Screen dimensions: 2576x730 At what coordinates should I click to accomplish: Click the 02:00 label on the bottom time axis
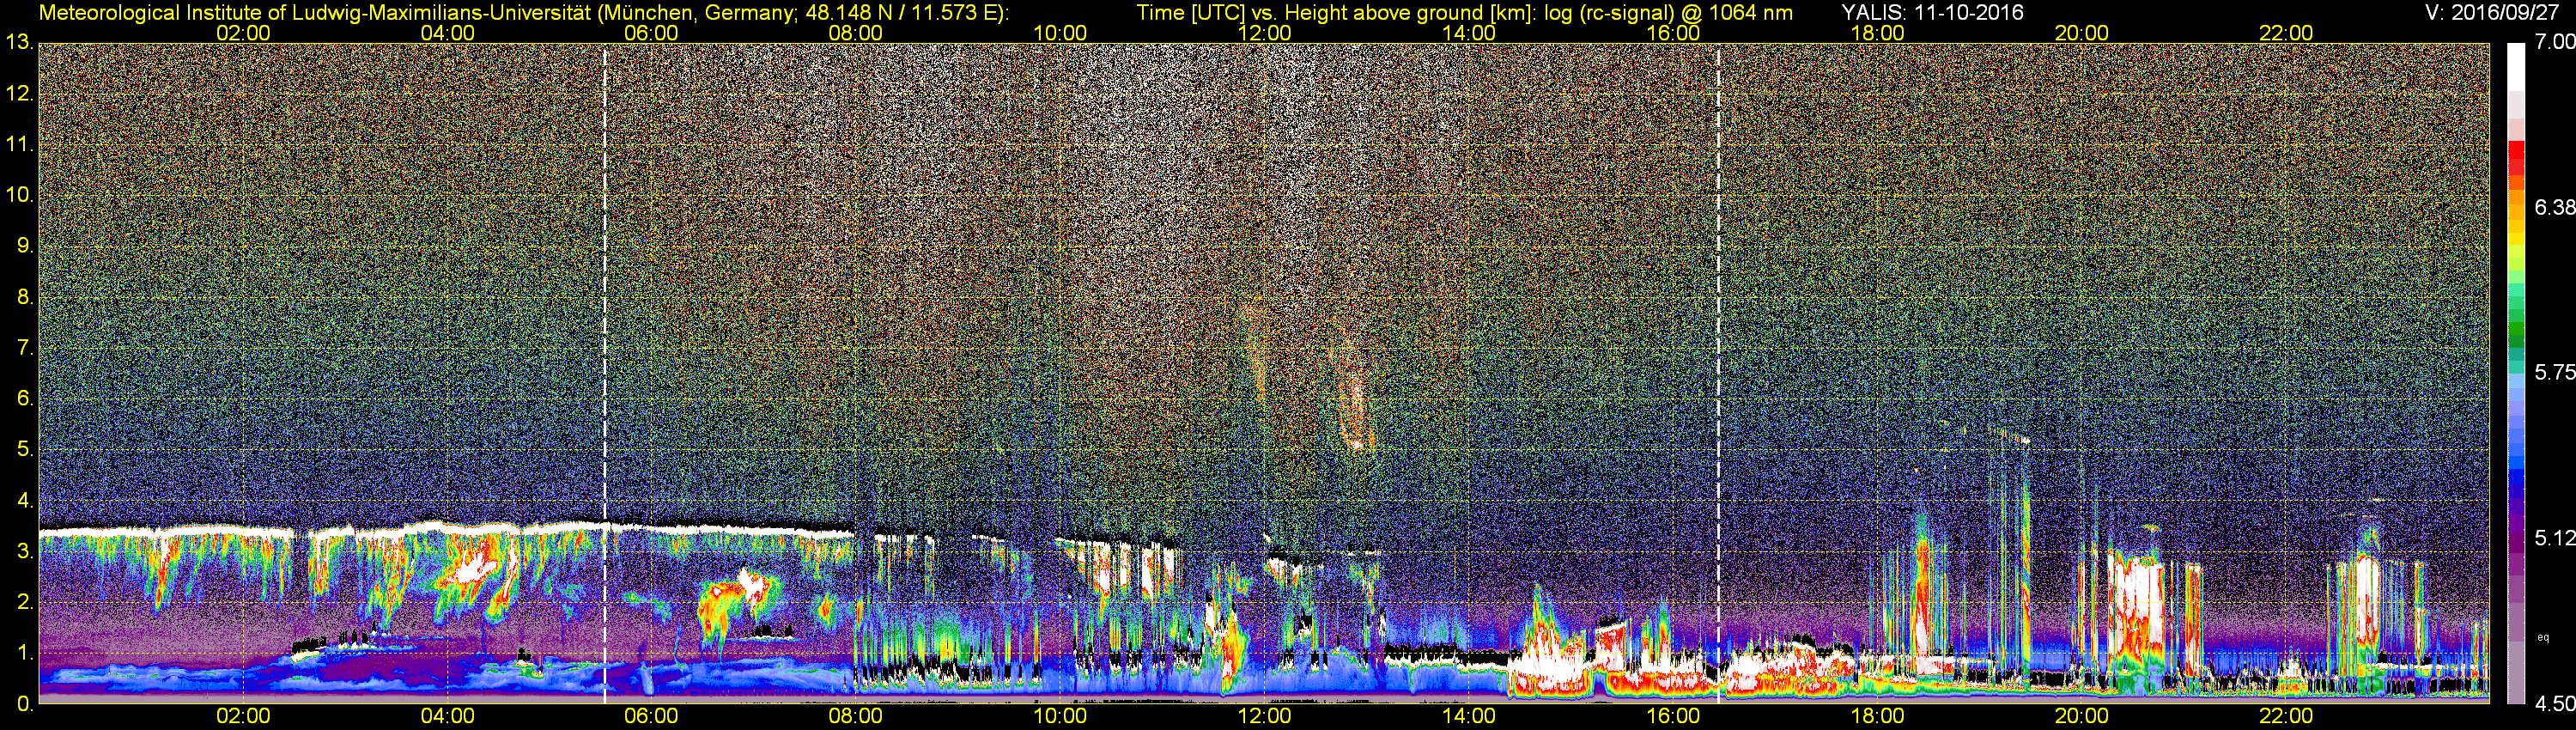click(x=243, y=717)
